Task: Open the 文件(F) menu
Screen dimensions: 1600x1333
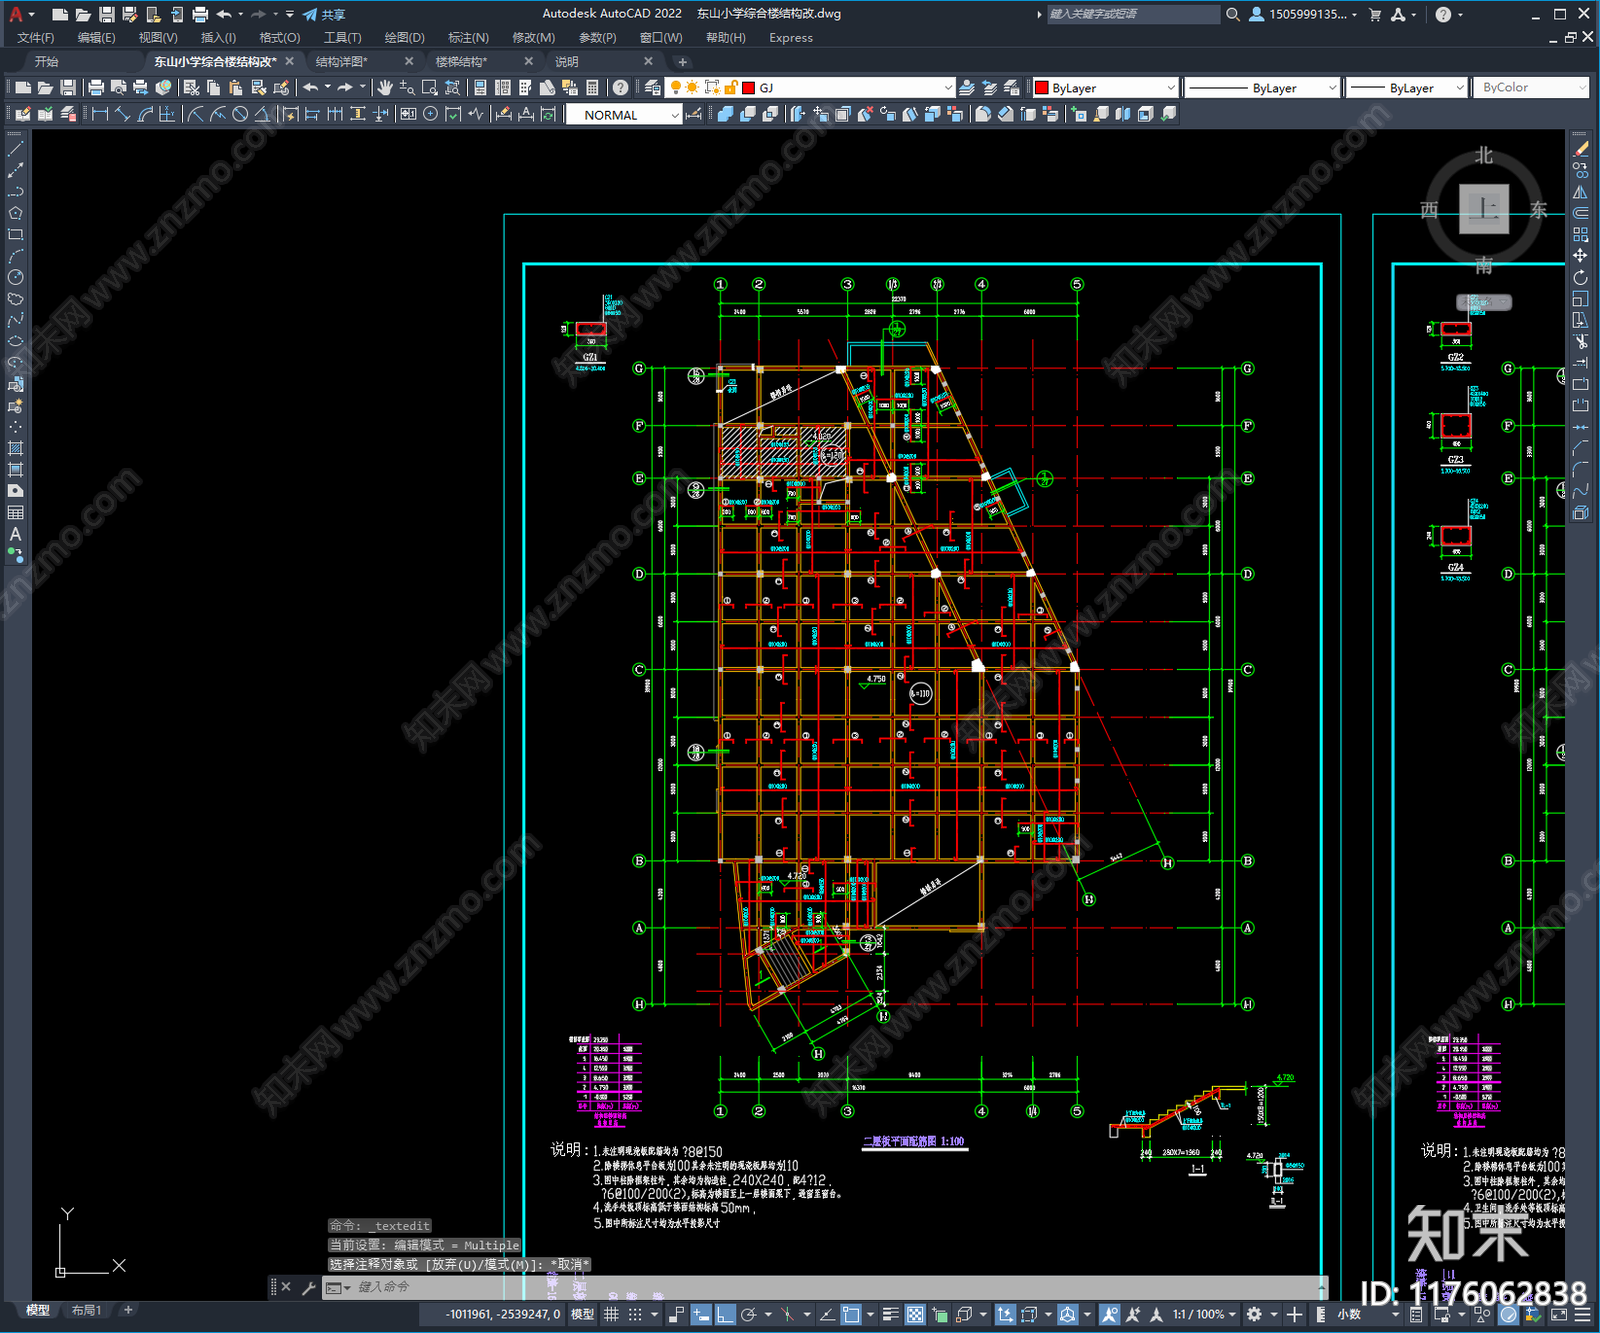Action: [x=35, y=38]
